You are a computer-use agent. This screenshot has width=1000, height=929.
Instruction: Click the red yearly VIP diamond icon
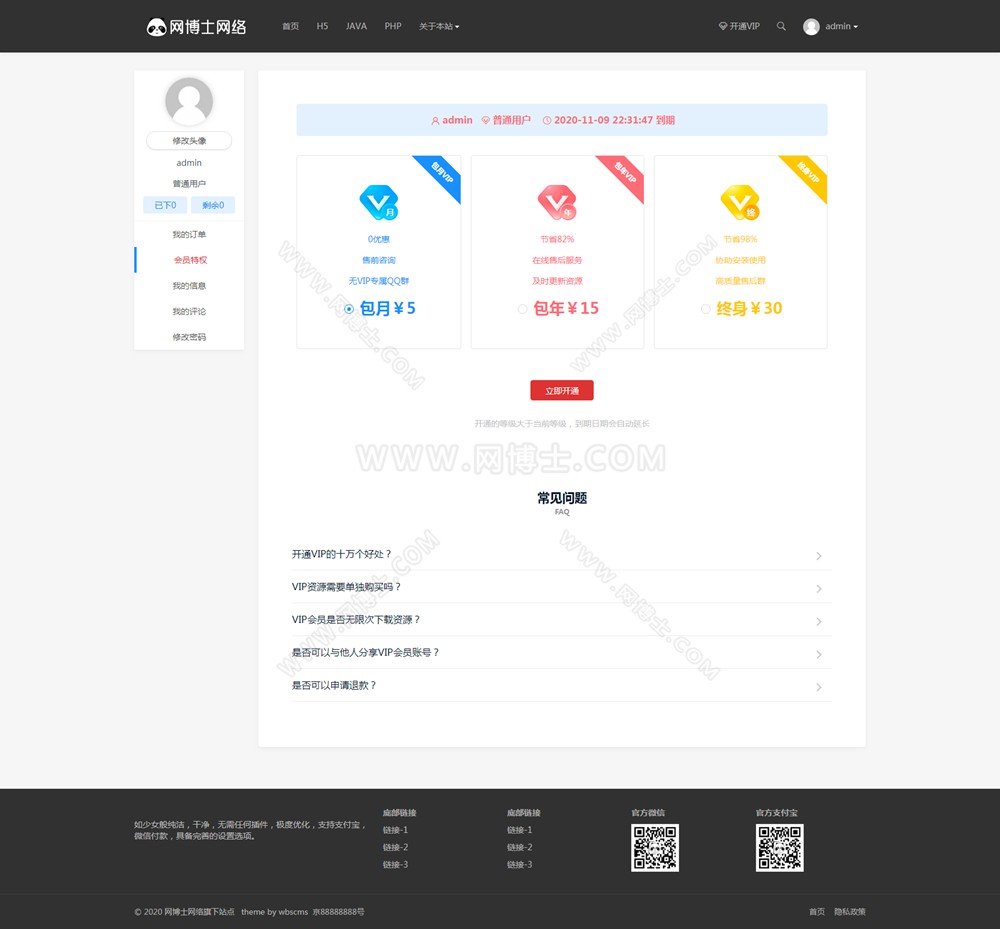557,203
